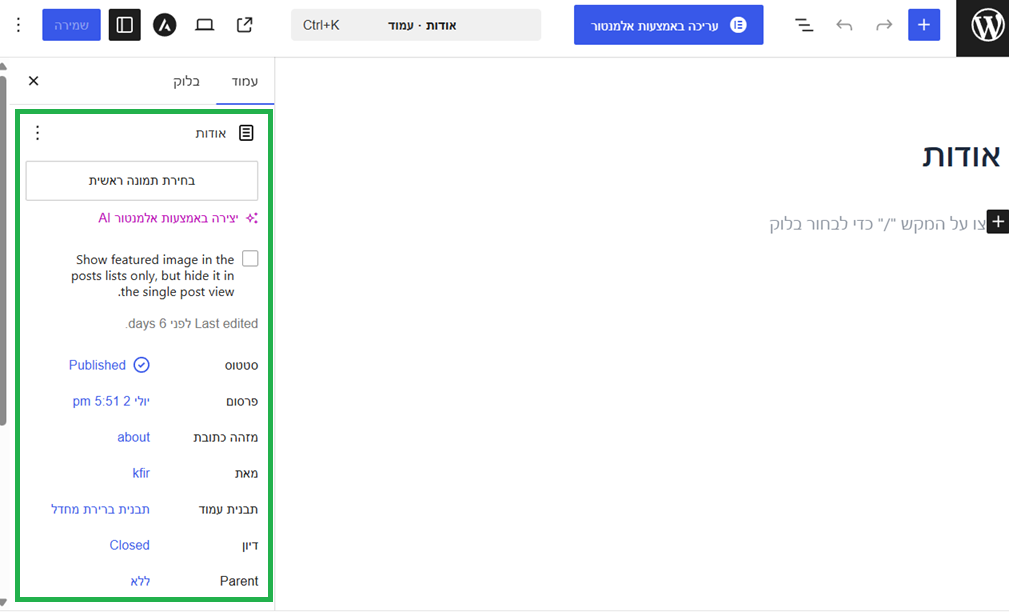Click the undo arrow icon
The width and height of the screenshot is (1009, 612).
coord(844,25)
